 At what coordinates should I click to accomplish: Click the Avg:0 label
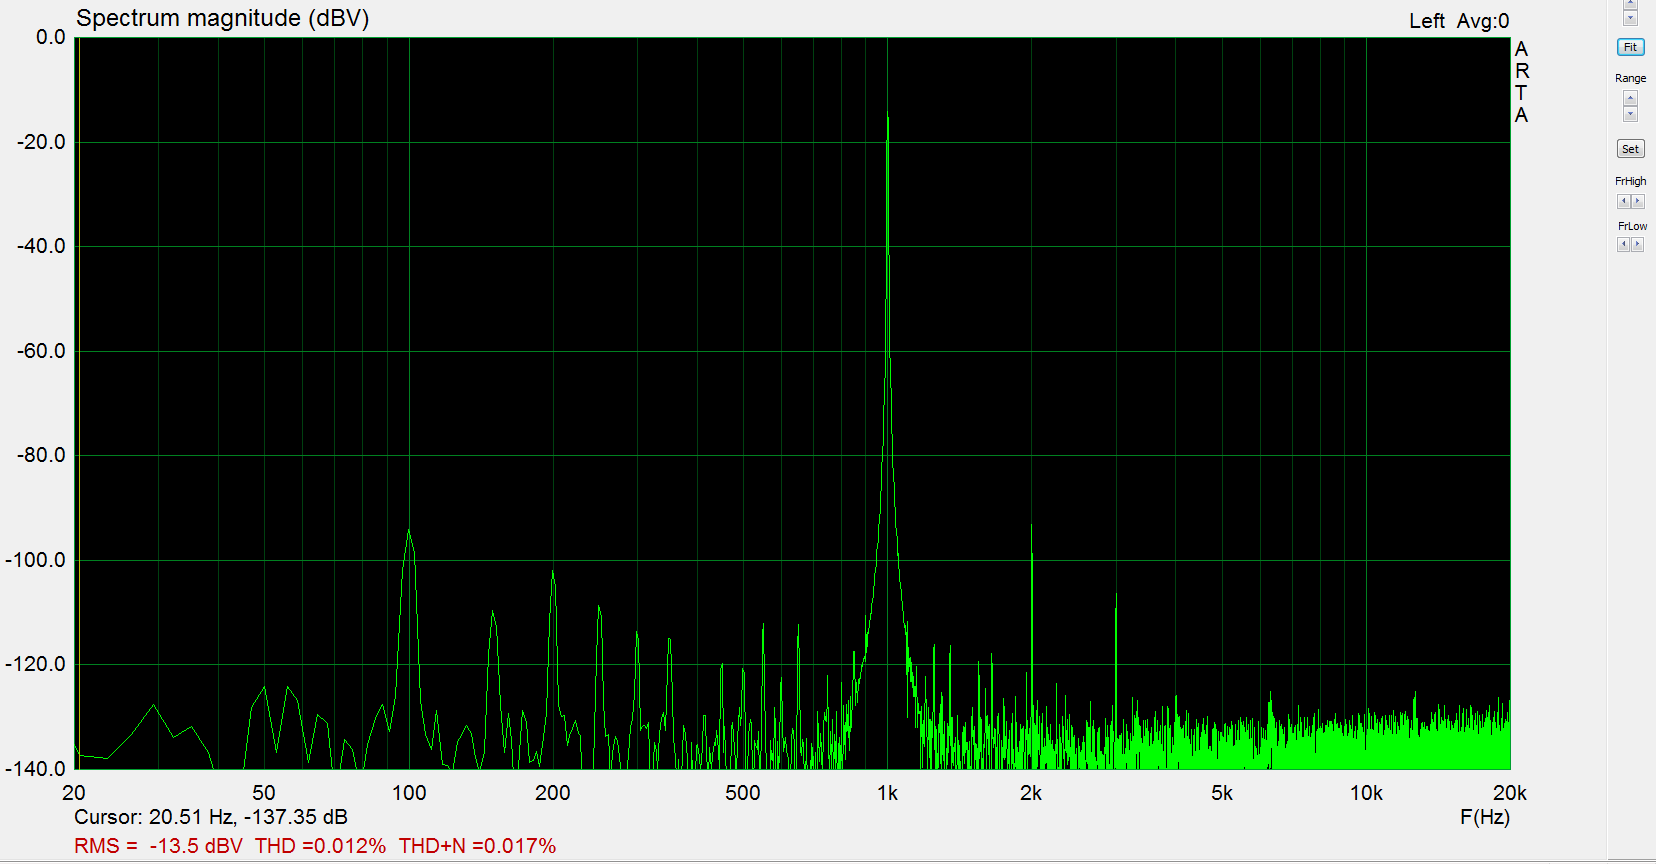(x=1483, y=21)
